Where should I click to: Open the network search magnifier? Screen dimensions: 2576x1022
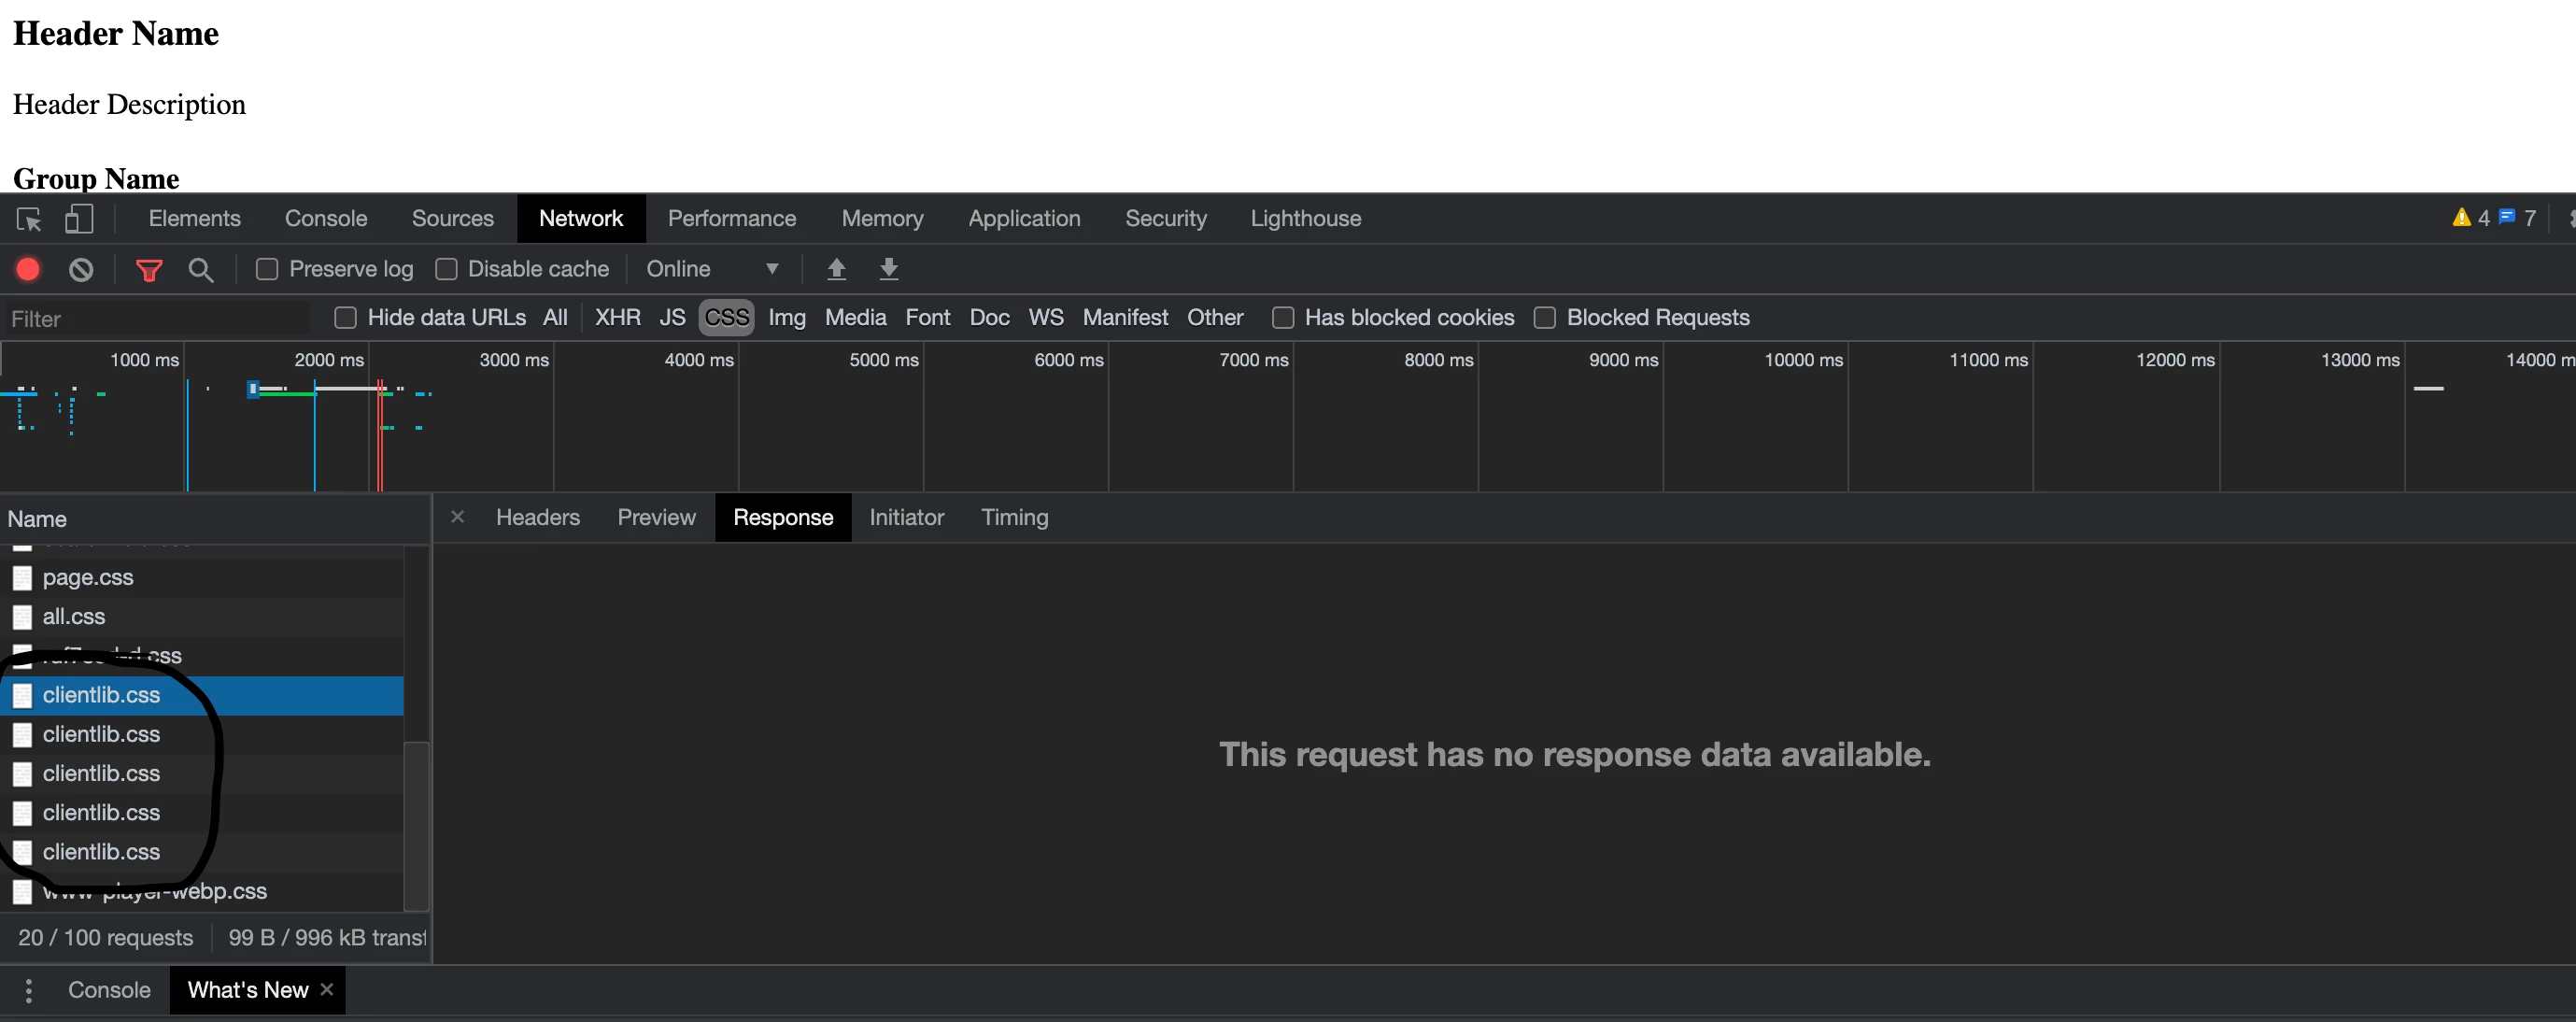201,270
